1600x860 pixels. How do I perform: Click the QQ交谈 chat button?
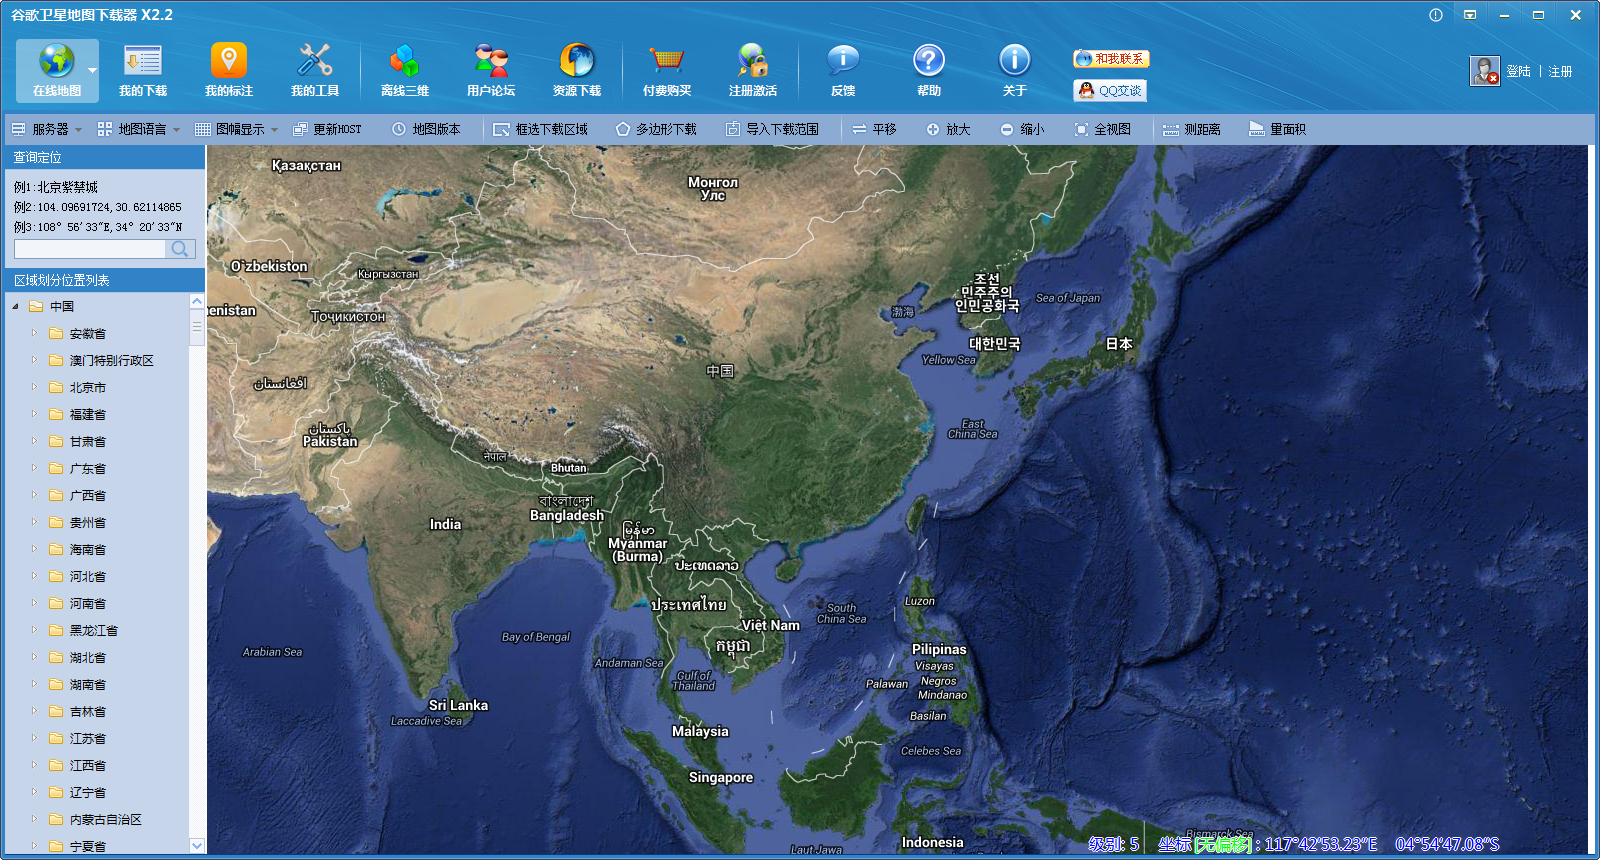pos(1110,90)
